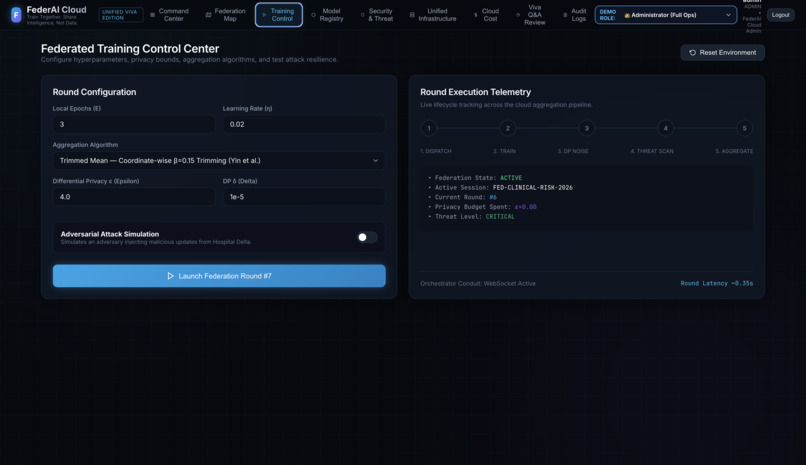
Task: View the Cloud Cost tab
Action: (486, 15)
